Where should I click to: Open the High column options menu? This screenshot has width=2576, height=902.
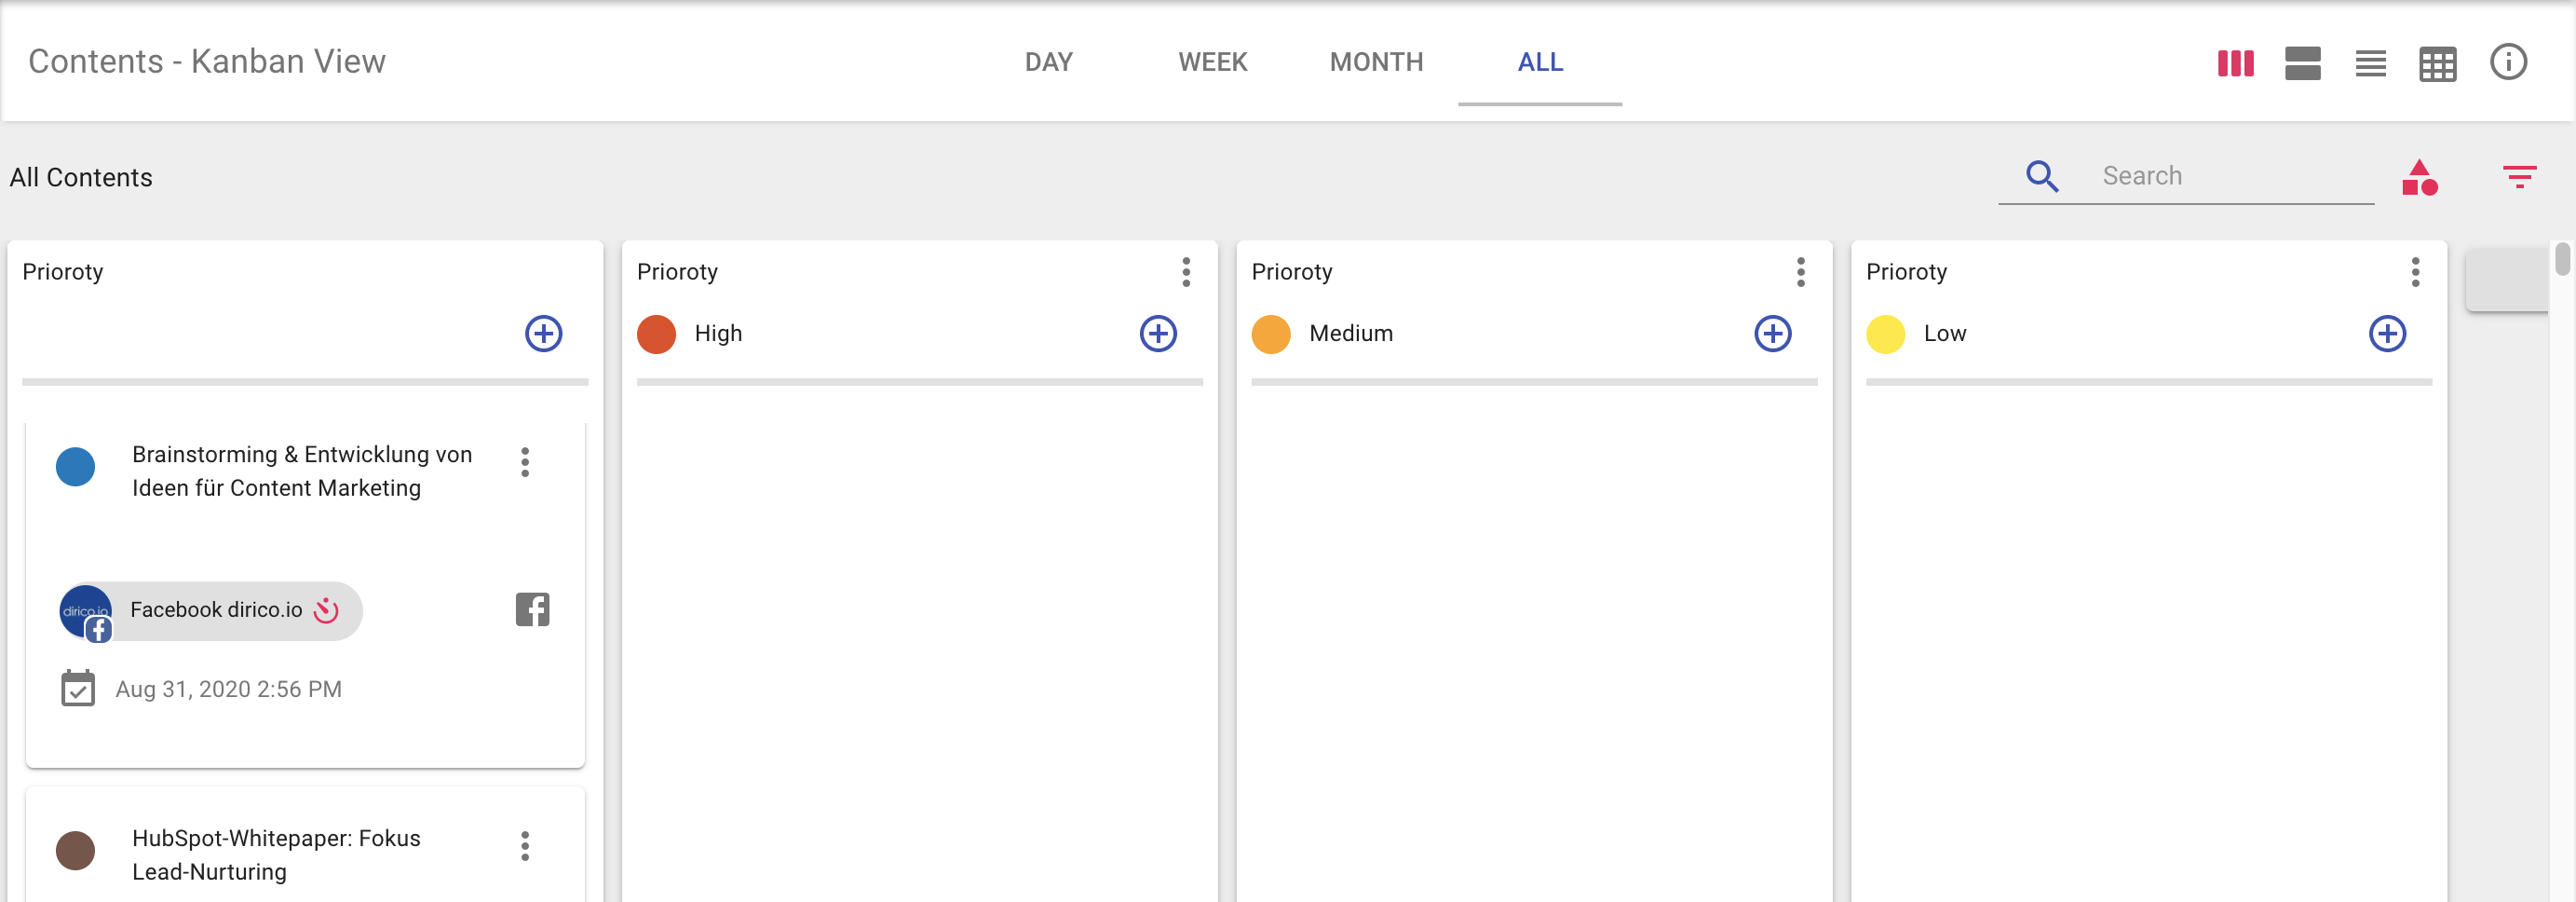point(1186,272)
